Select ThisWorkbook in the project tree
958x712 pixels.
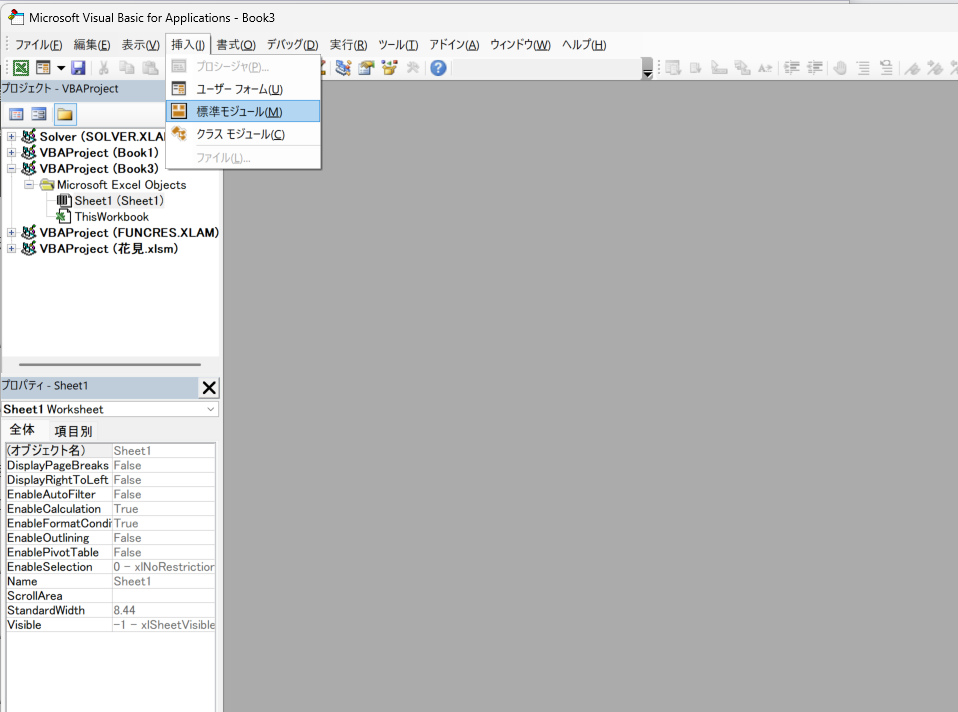click(x=111, y=217)
